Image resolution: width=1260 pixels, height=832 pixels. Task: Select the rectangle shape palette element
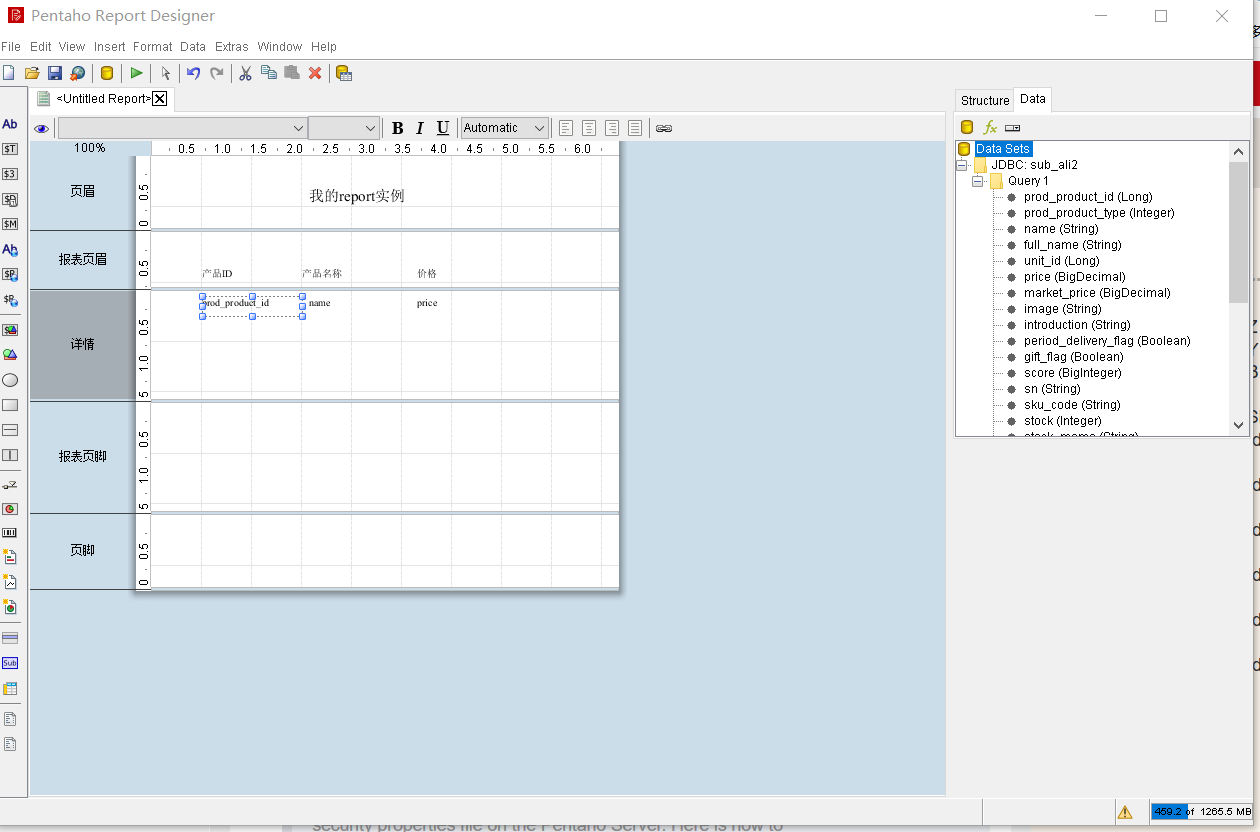click(10, 405)
